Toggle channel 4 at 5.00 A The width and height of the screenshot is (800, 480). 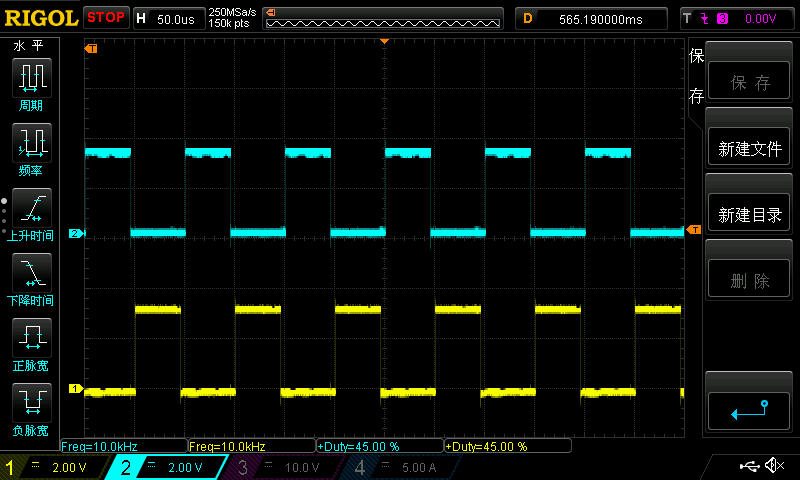tap(400, 467)
